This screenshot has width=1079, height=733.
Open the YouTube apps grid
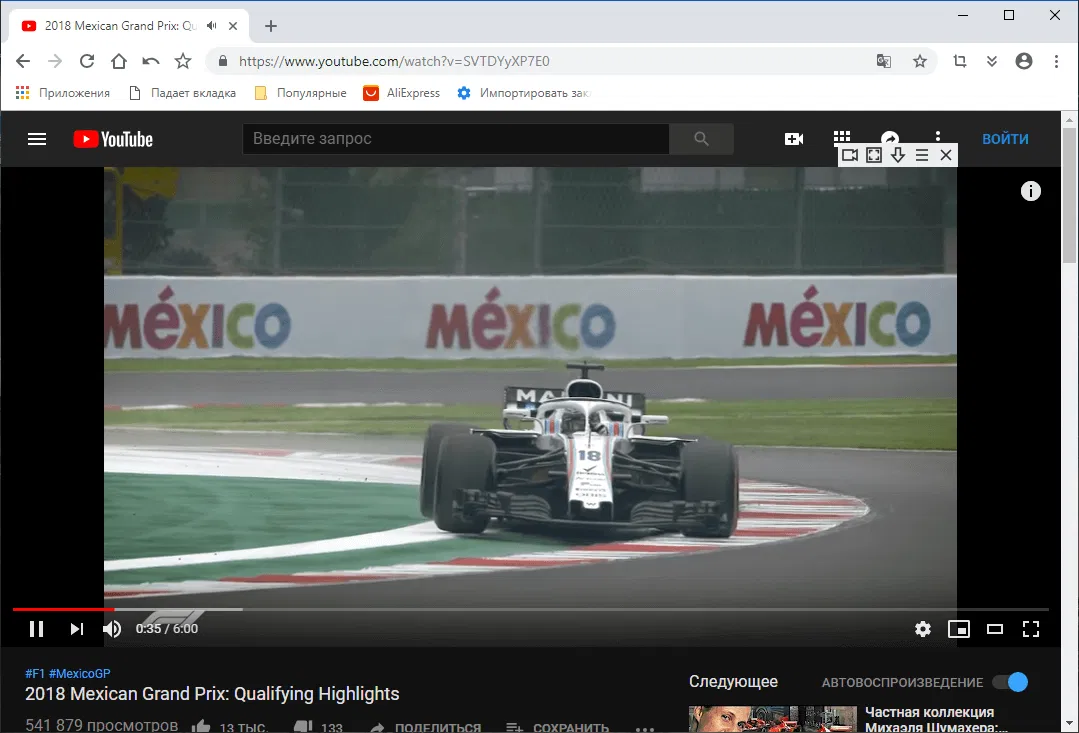tap(842, 135)
